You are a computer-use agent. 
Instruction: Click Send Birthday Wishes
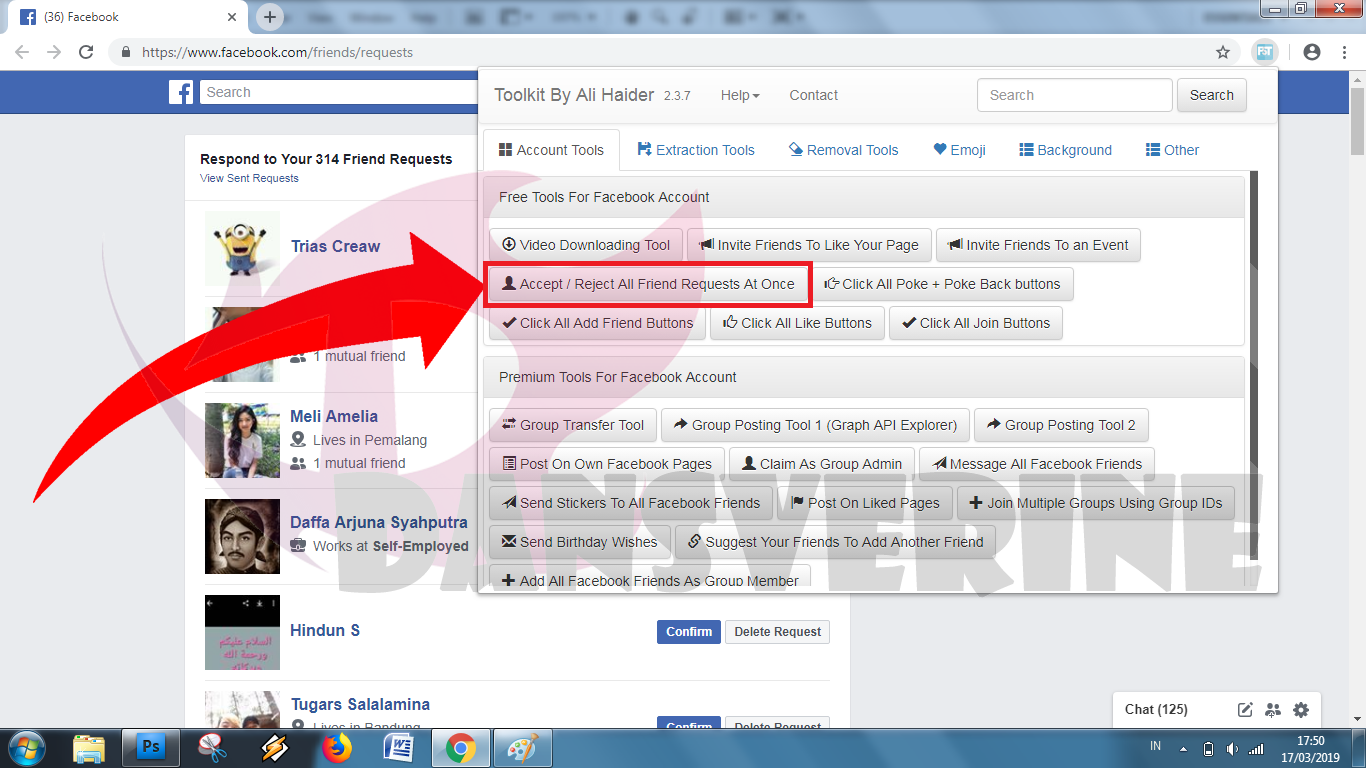point(579,542)
